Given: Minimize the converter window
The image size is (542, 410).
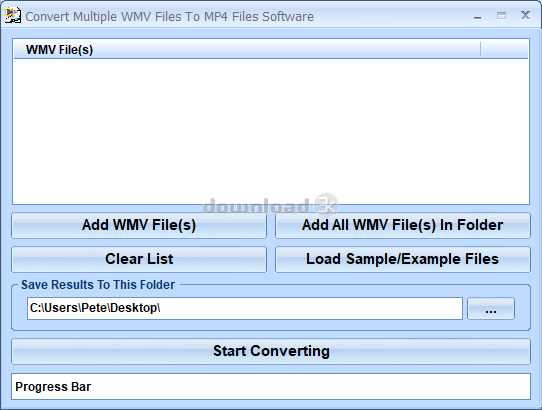Looking at the screenshot, I should tap(477, 17).
